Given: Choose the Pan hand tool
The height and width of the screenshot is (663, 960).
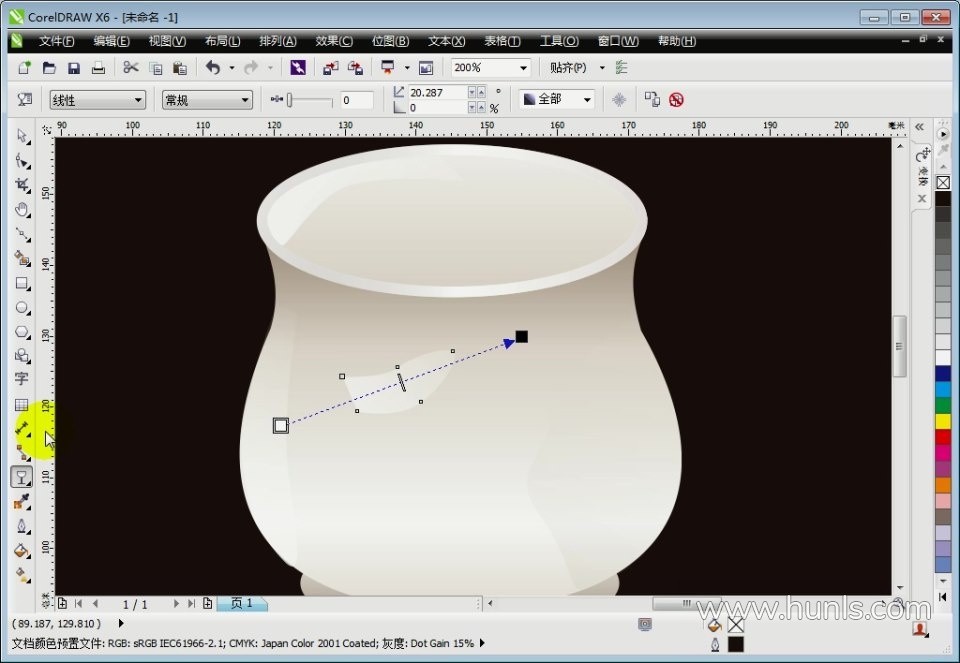Looking at the screenshot, I should pos(22,209).
